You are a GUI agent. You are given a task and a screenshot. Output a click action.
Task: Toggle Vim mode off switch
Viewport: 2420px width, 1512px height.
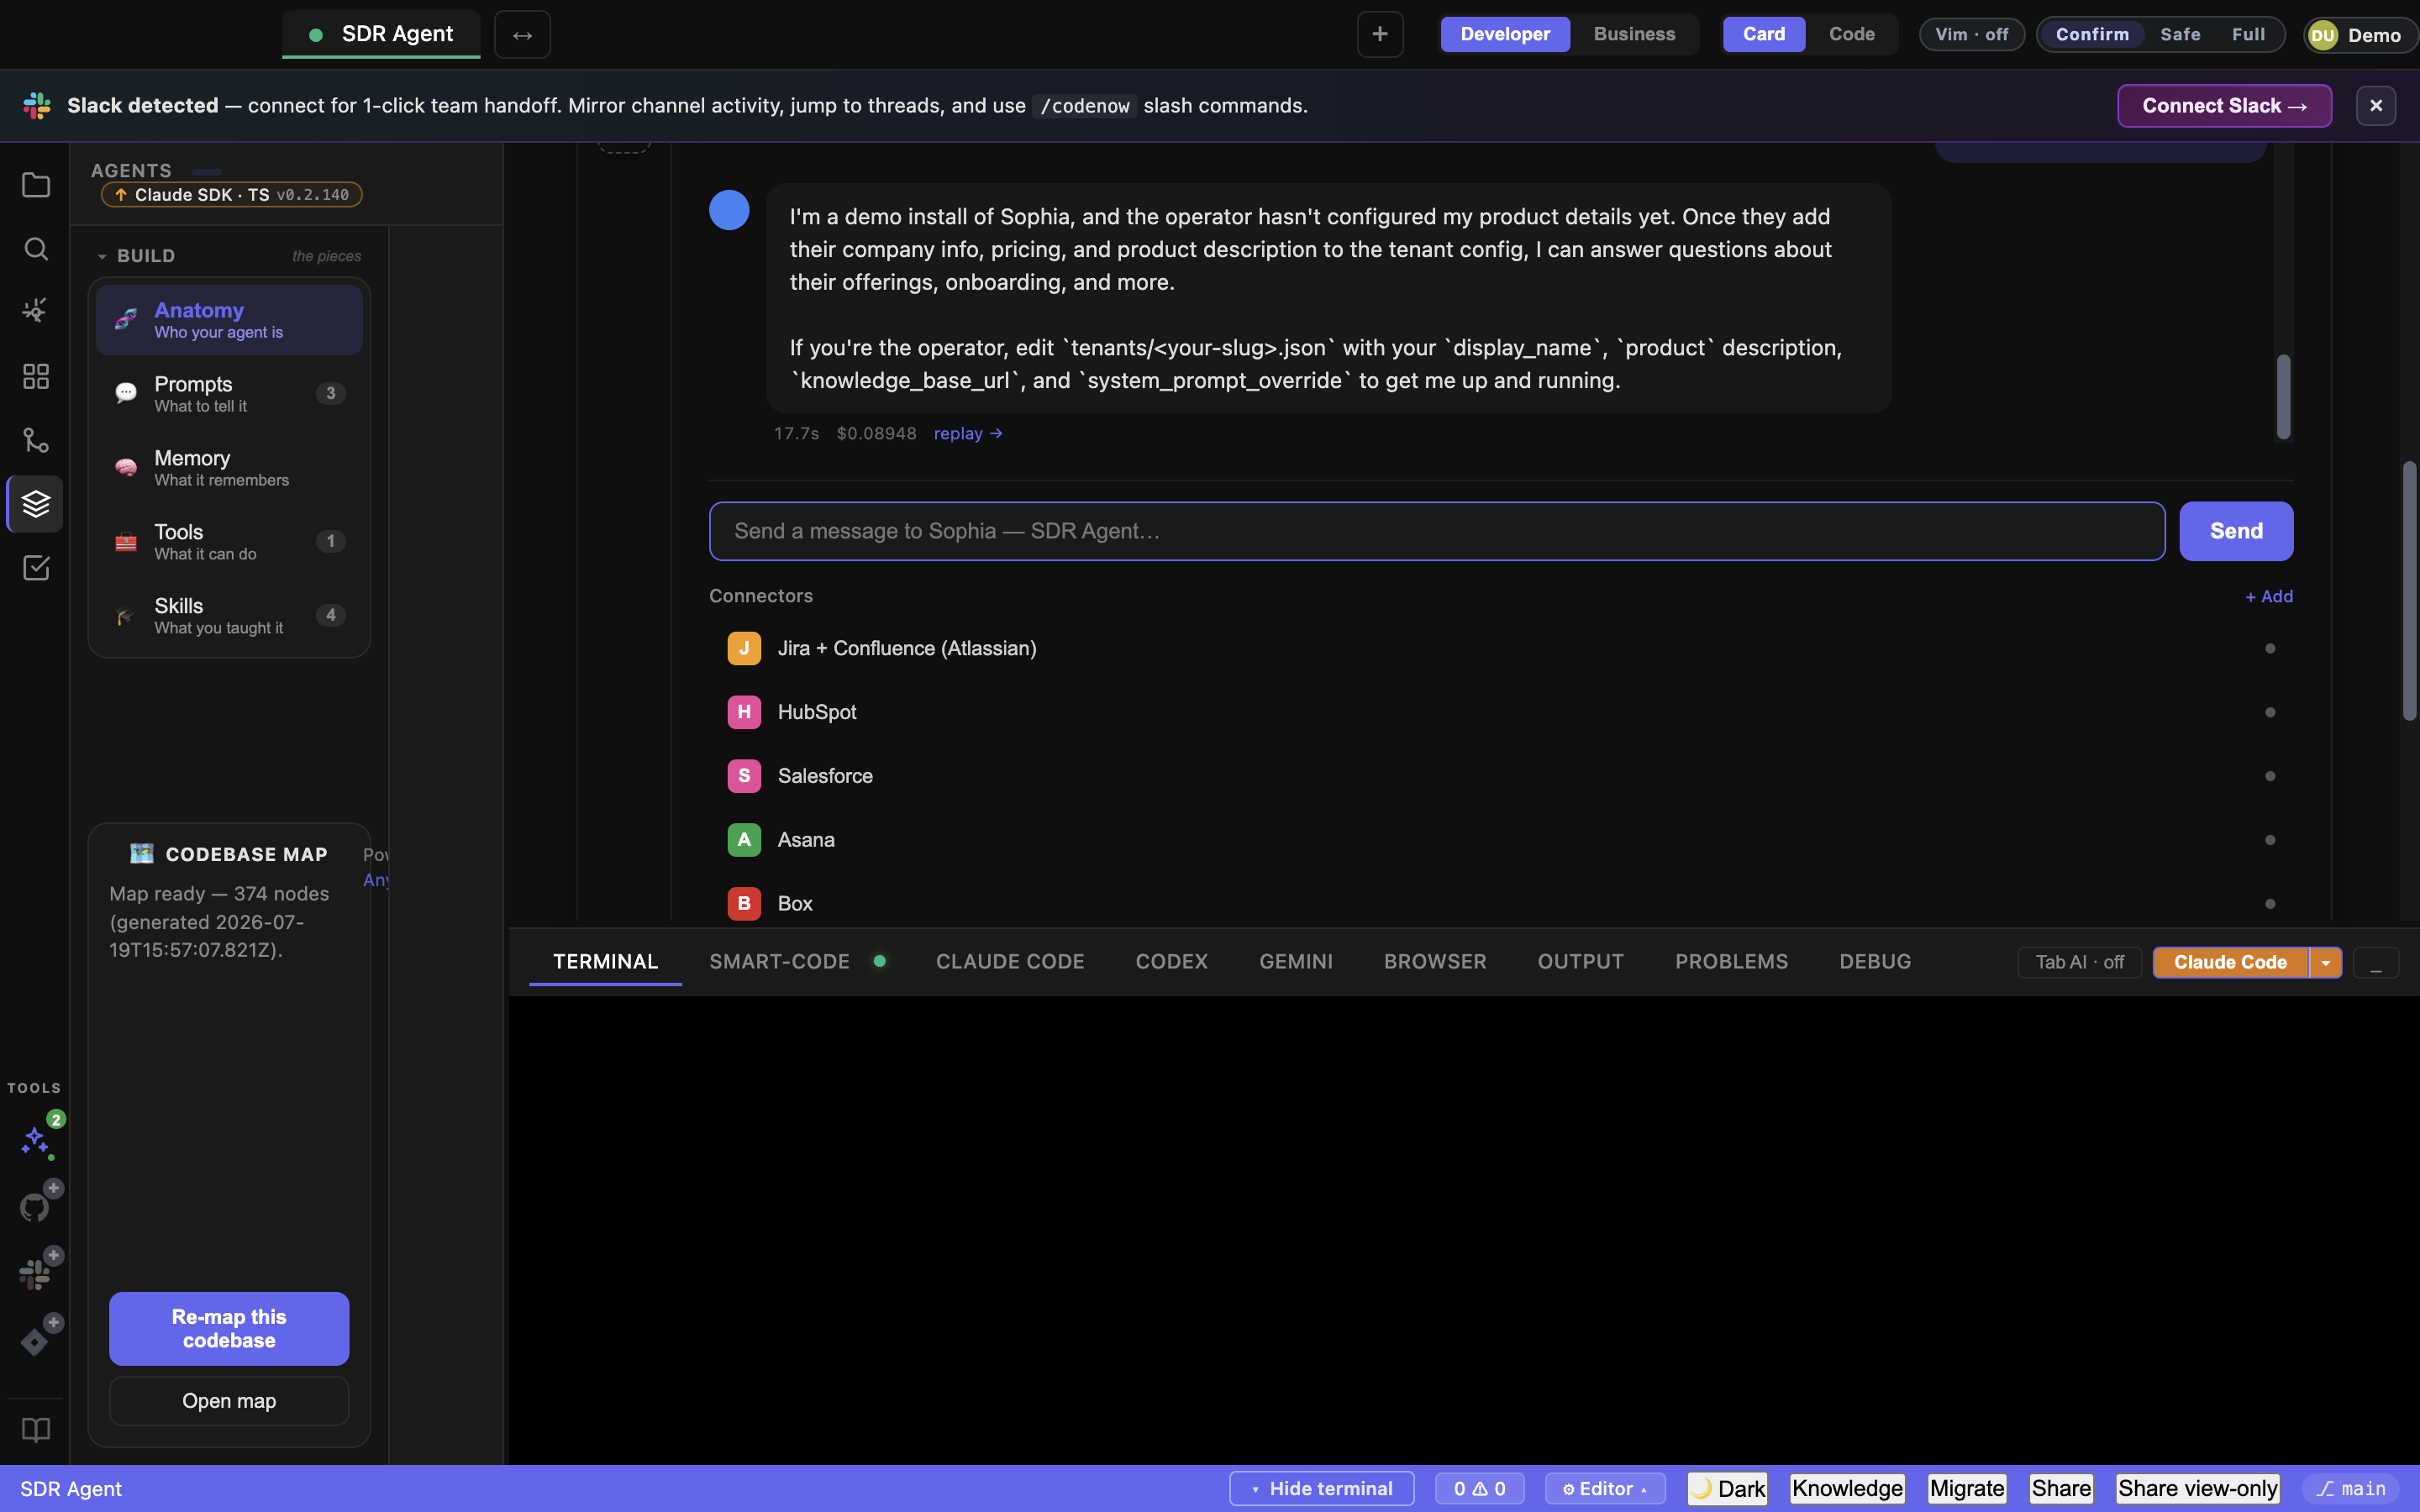[1971, 35]
